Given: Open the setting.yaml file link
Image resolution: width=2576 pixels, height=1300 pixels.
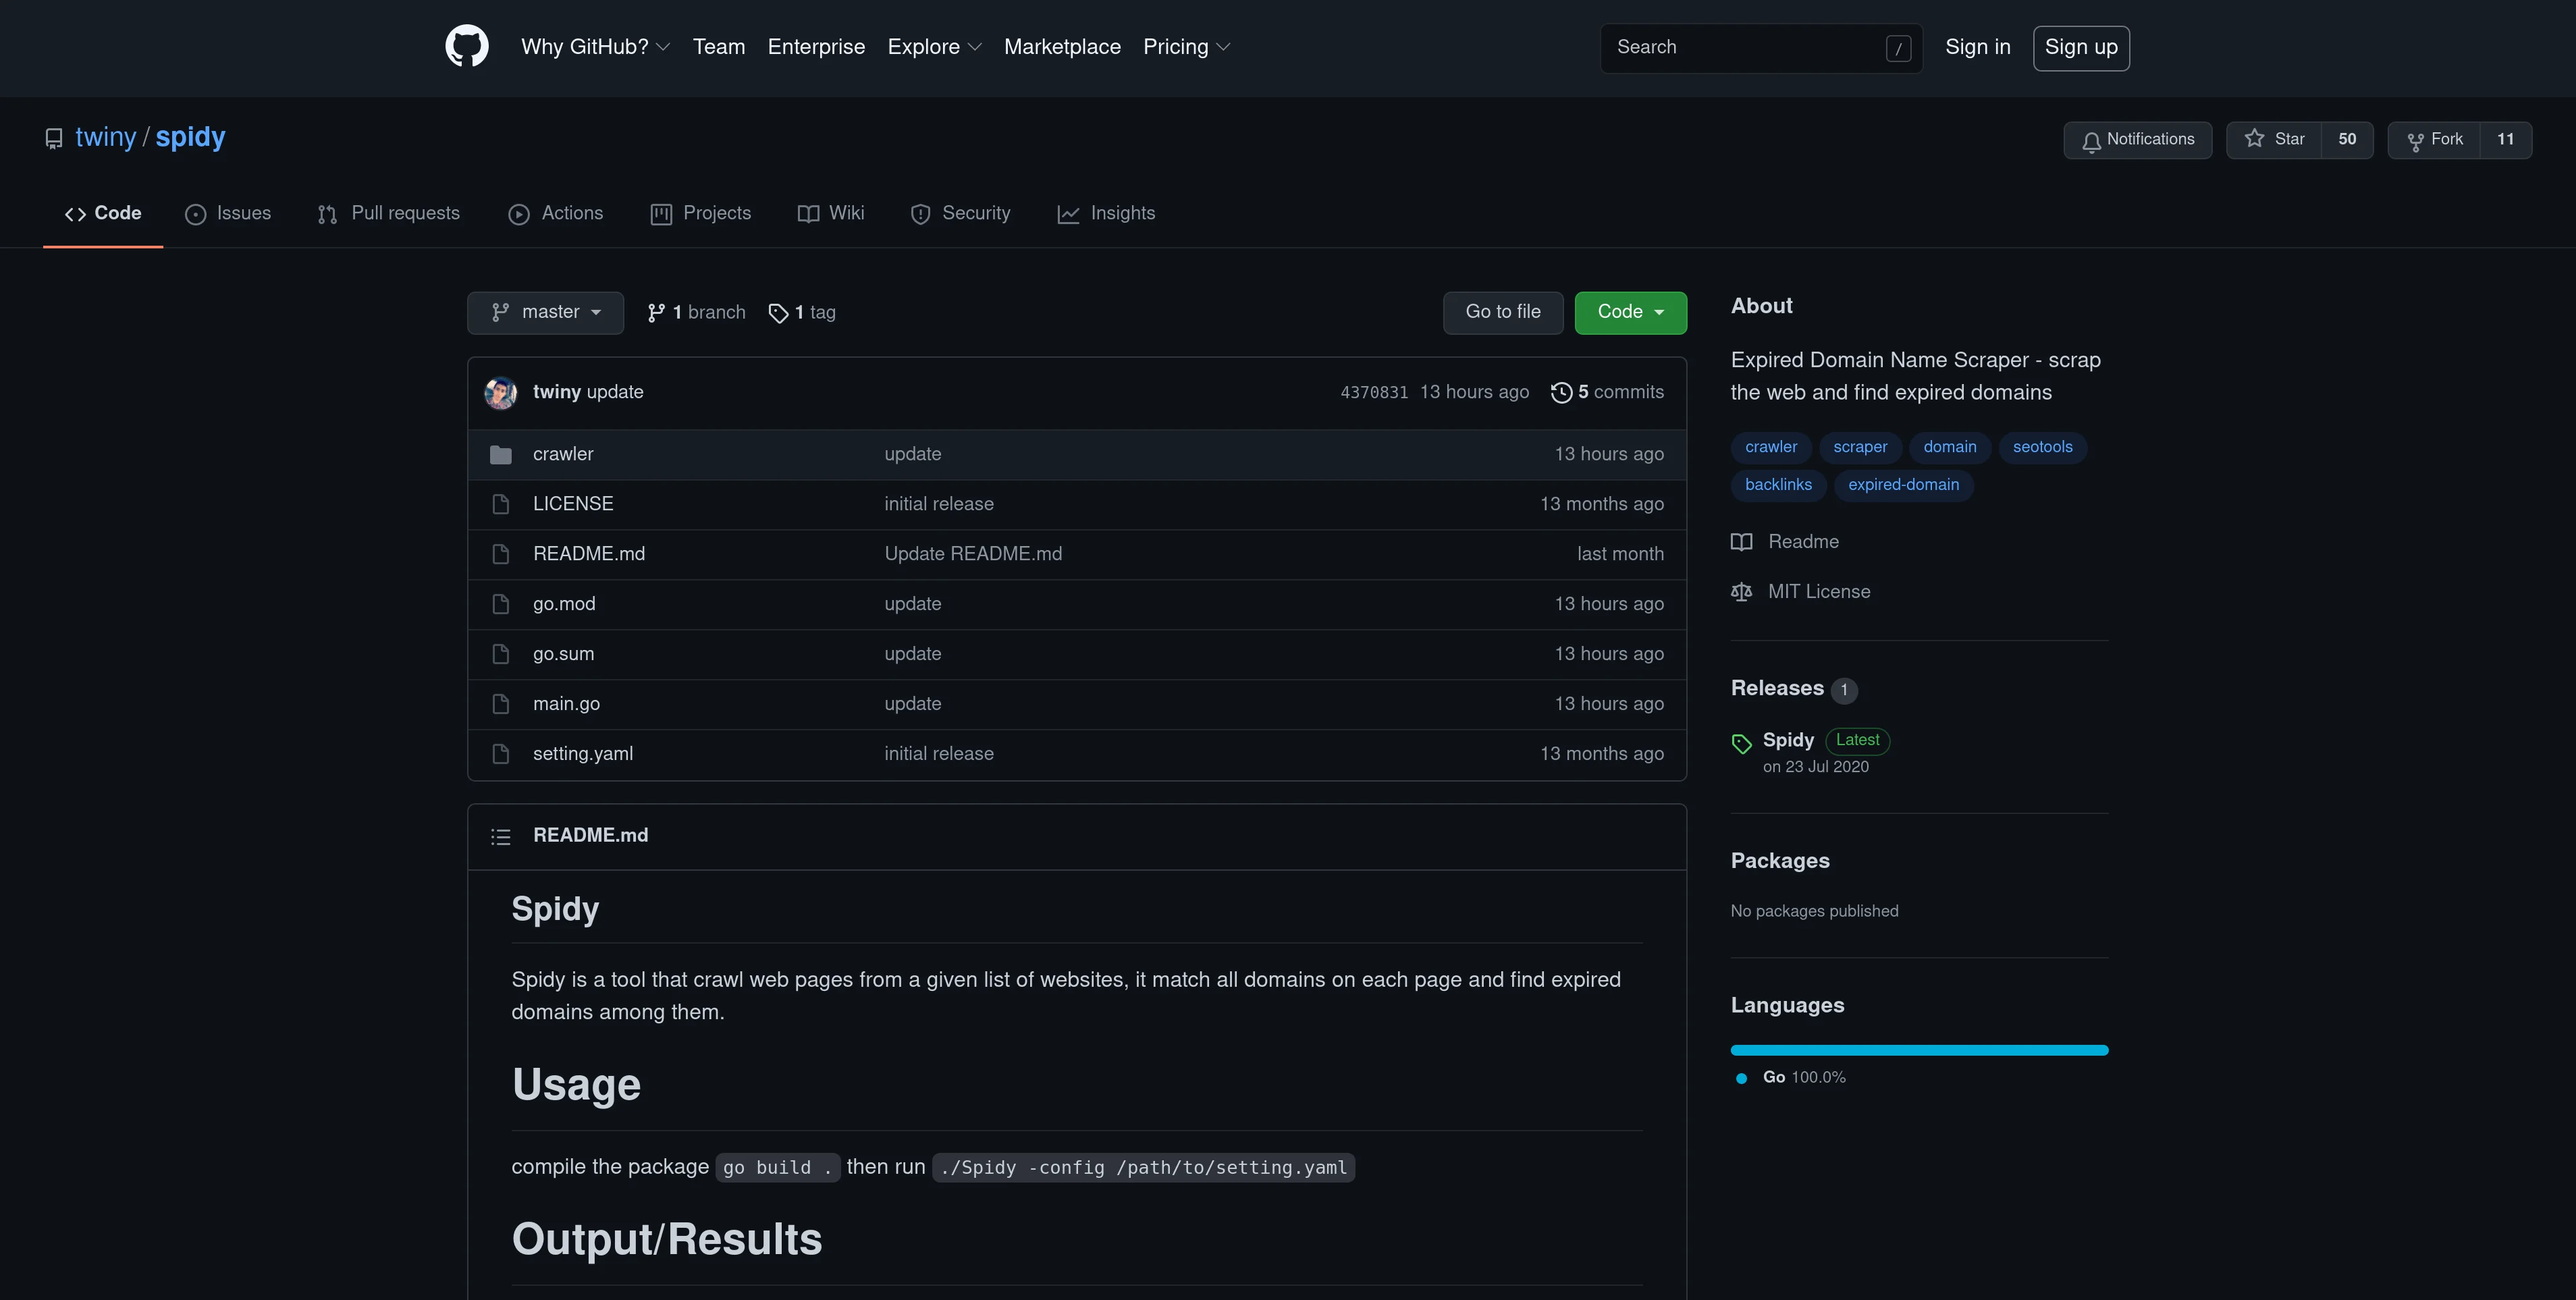Looking at the screenshot, I should tap(583, 753).
